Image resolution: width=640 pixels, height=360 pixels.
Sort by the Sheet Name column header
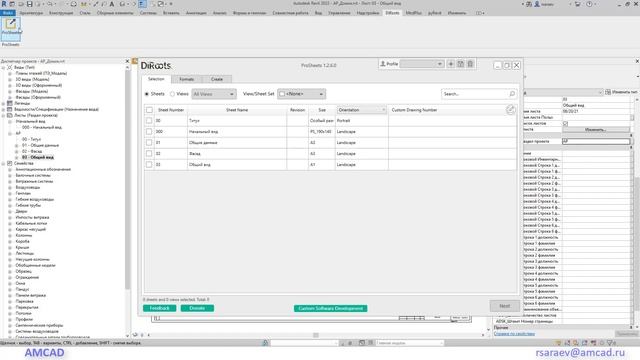pos(237,110)
